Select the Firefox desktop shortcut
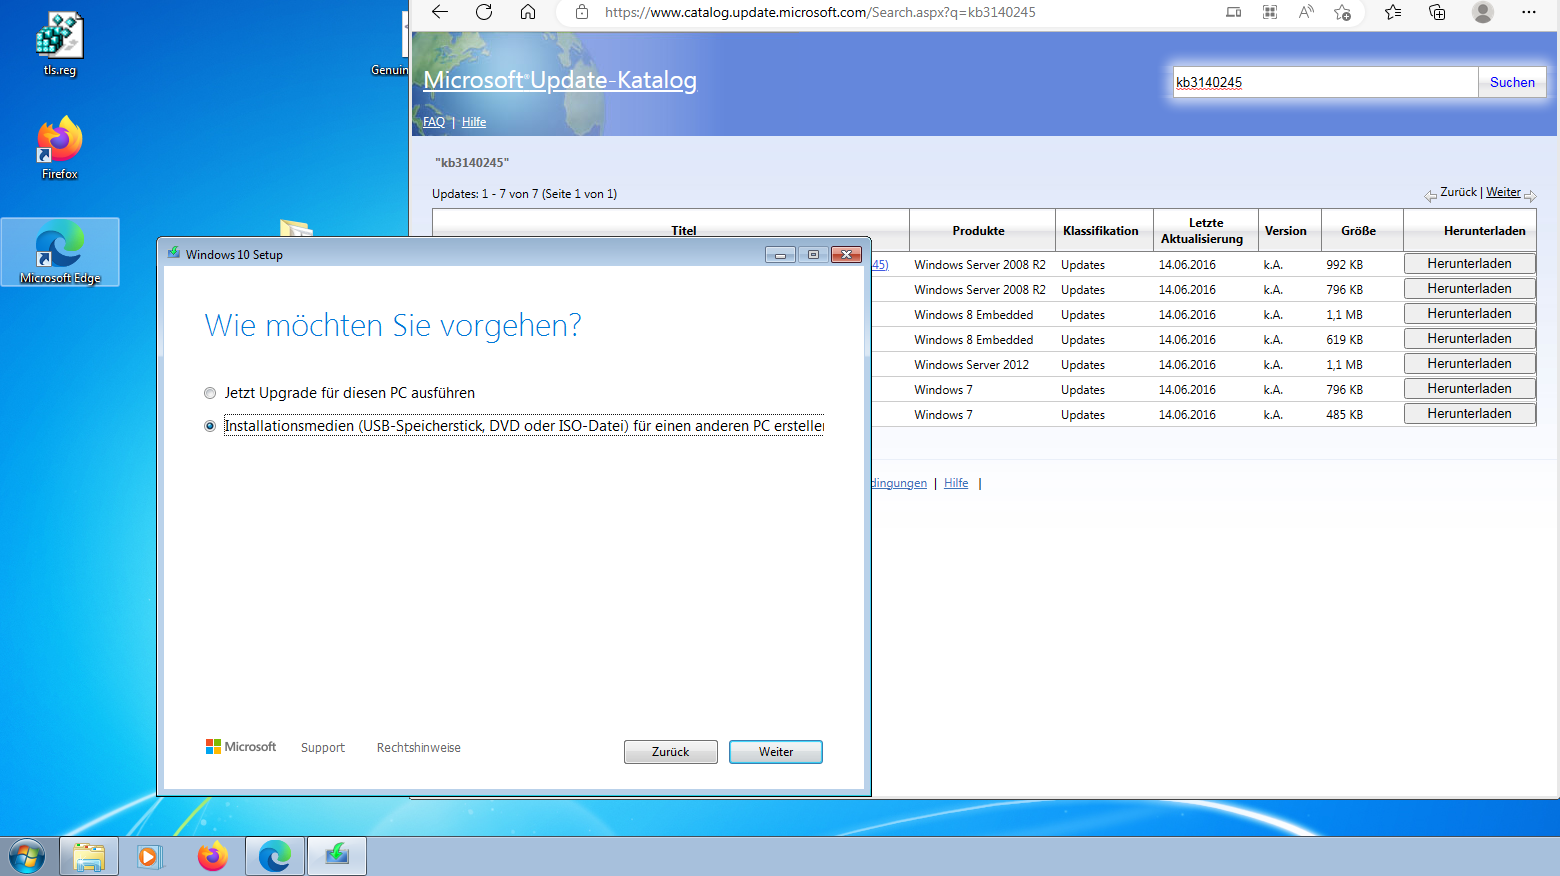 60,147
